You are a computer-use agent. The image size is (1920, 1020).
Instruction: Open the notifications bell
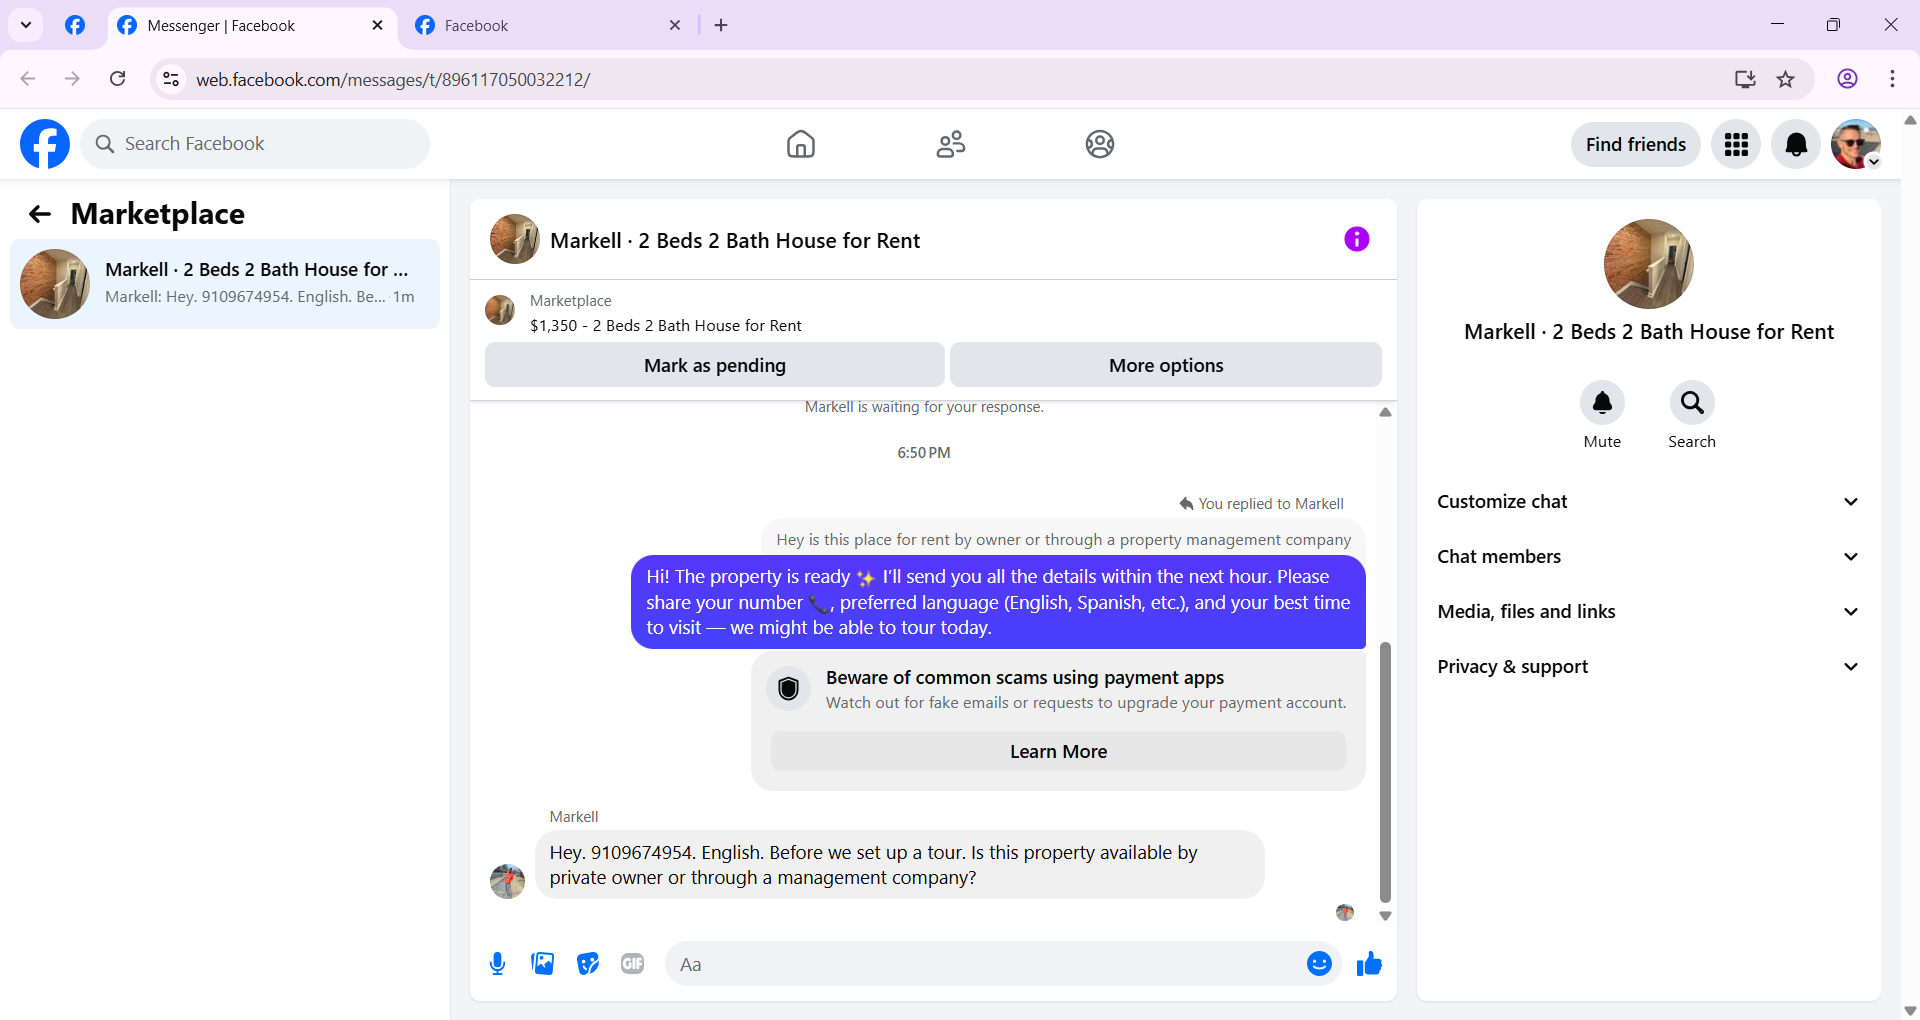(x=1796, y=144)
